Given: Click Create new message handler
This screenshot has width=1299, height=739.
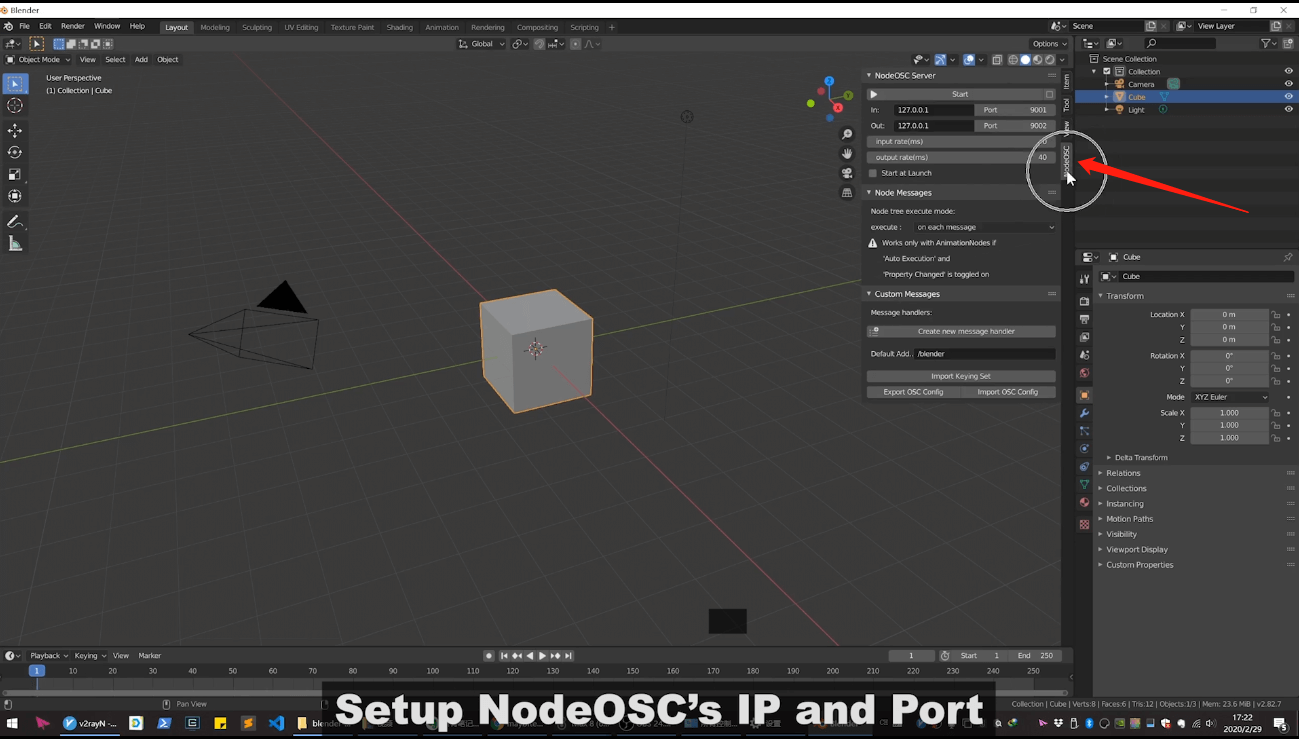Looking at the screenshot, I should (x=961, y=331).
